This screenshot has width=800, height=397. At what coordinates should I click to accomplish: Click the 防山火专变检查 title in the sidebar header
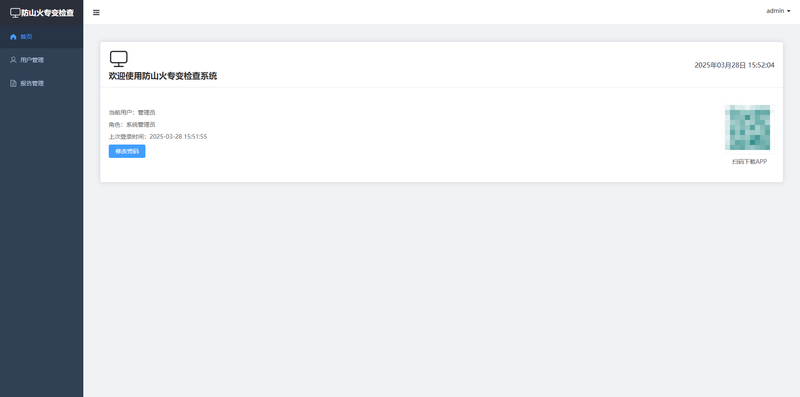pyautogui.click(x=47, y=13)
